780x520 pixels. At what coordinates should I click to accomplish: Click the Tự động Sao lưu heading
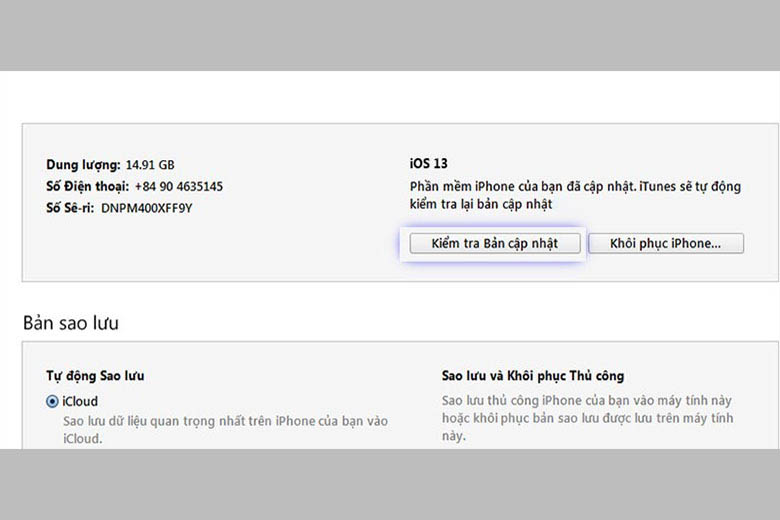click(x=95, y=376)
